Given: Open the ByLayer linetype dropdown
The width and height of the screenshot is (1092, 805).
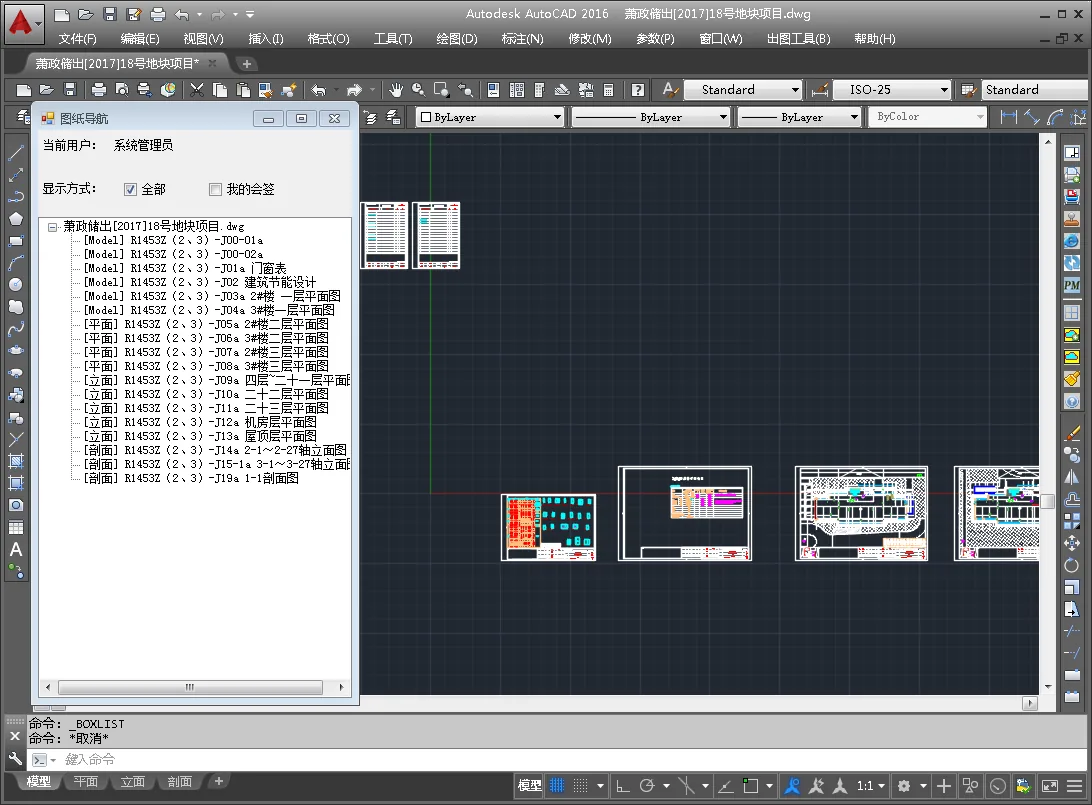Looking at the screenshot, I should 650,117.
